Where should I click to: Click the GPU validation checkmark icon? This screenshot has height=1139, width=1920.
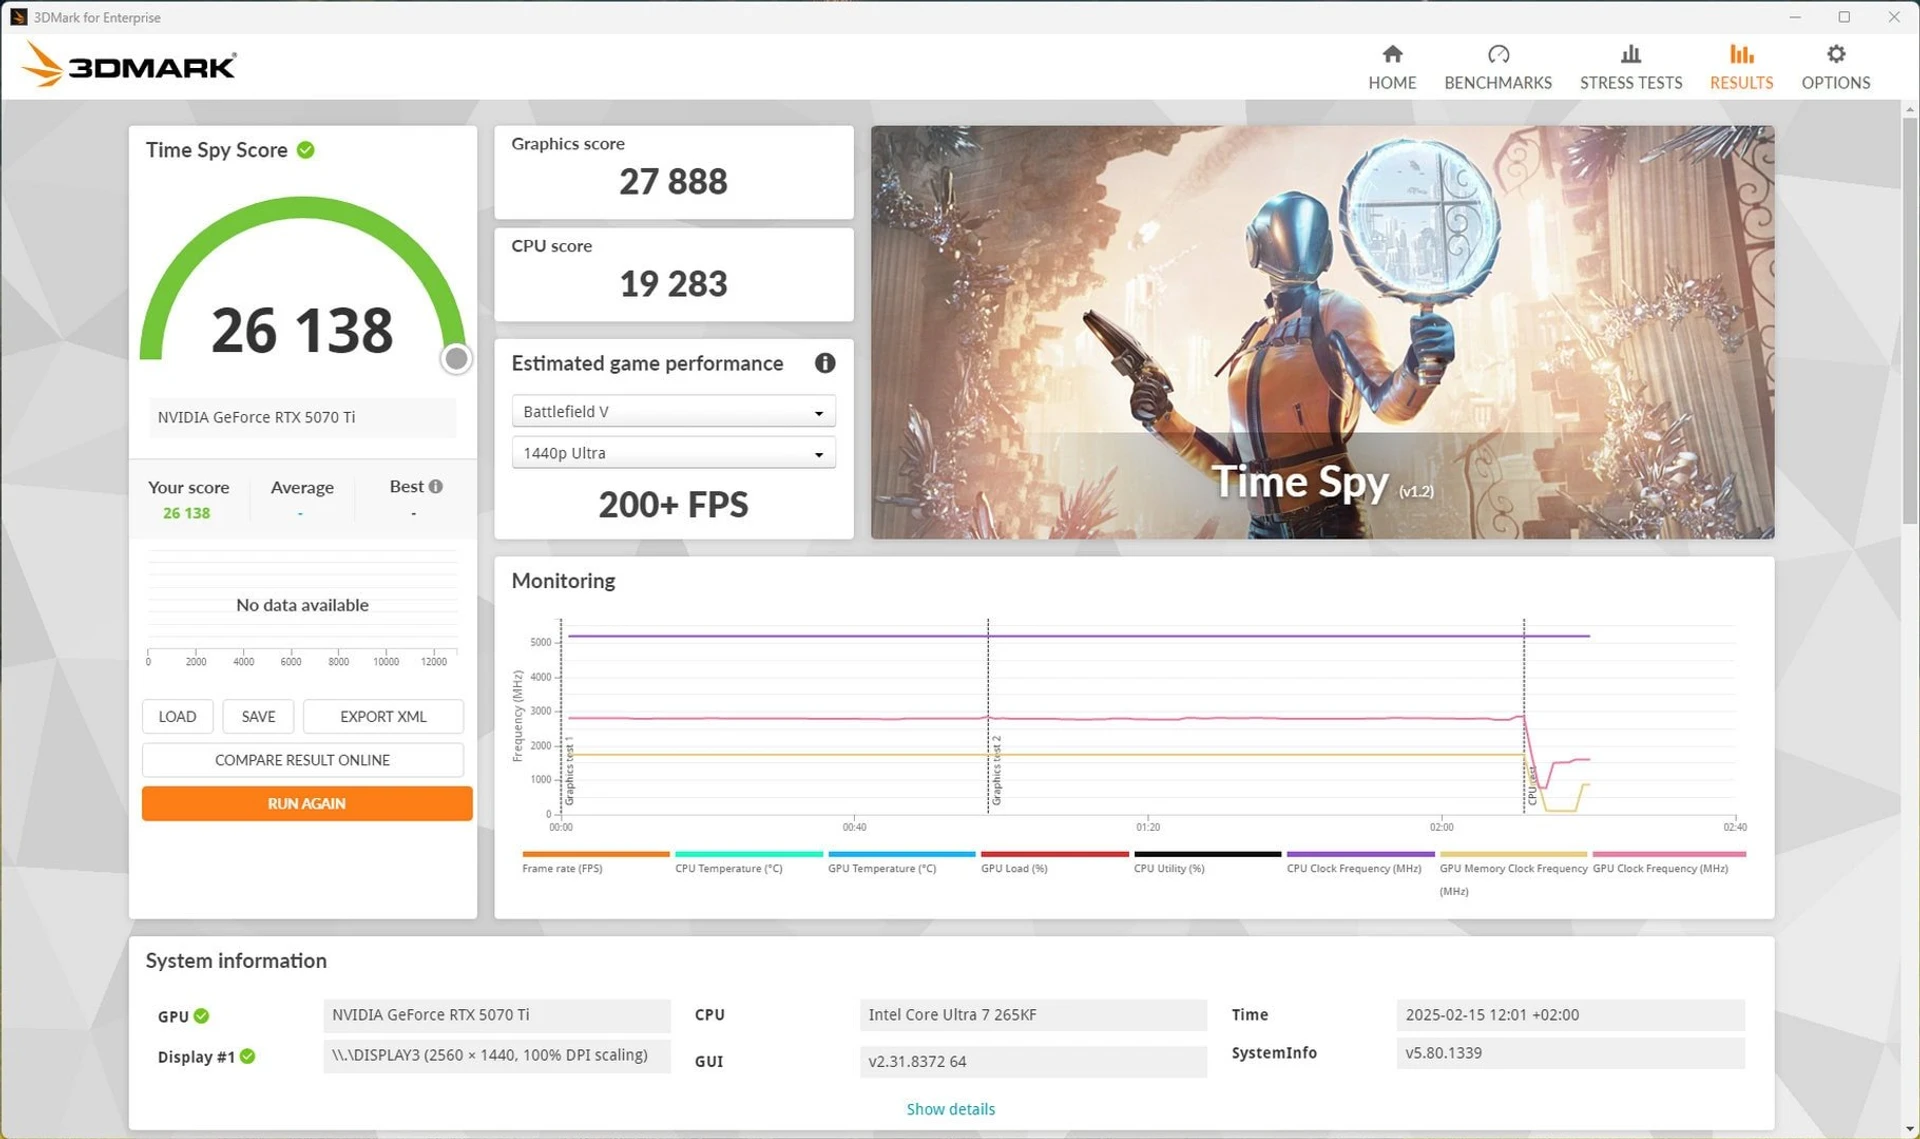click(x=202, y=1016)
